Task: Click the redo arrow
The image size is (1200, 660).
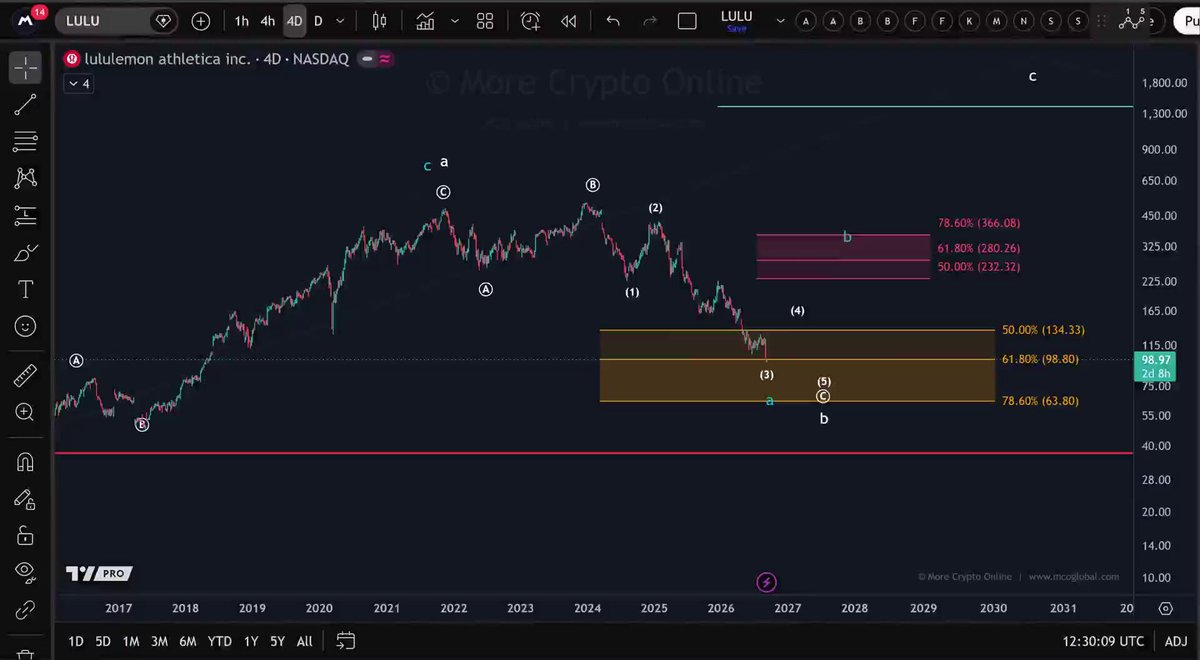Action: click(650, 21)
